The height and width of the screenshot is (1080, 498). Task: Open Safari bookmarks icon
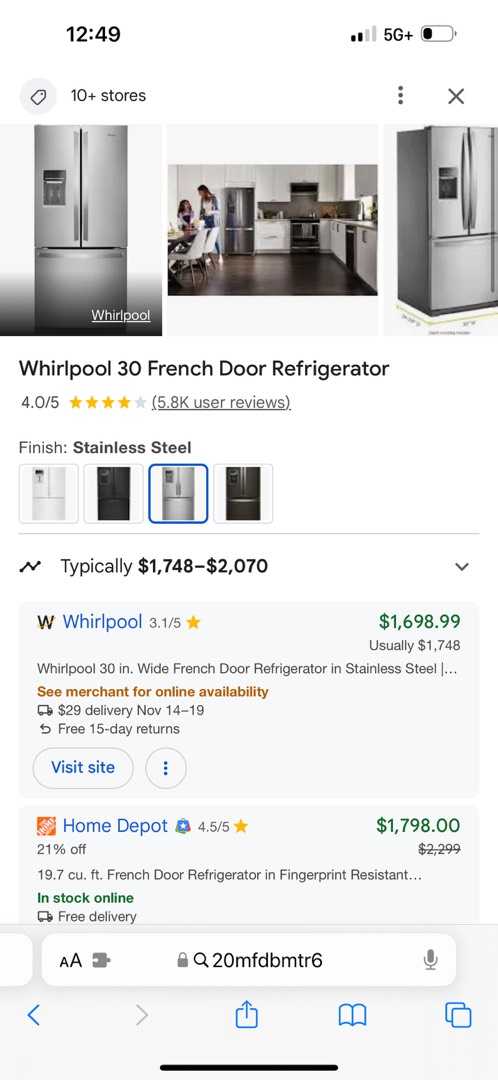point(352,1015)
